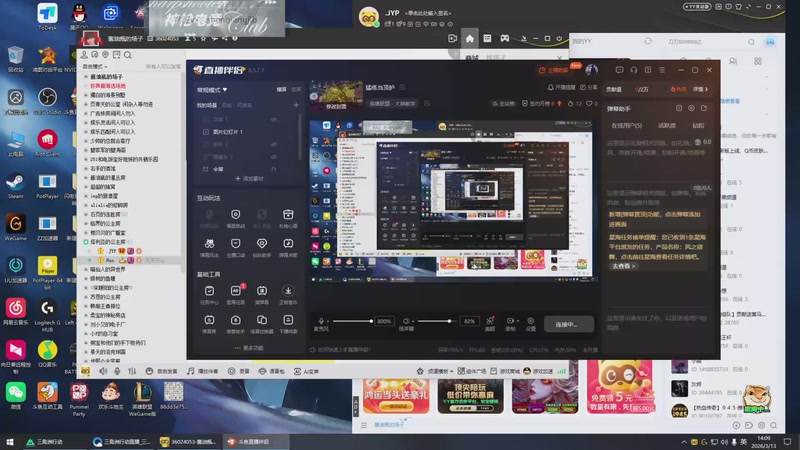The width and height of the screenshot is (800, 450).
Task: Expand 常规模式 mode dropdown
Action: 212,90
